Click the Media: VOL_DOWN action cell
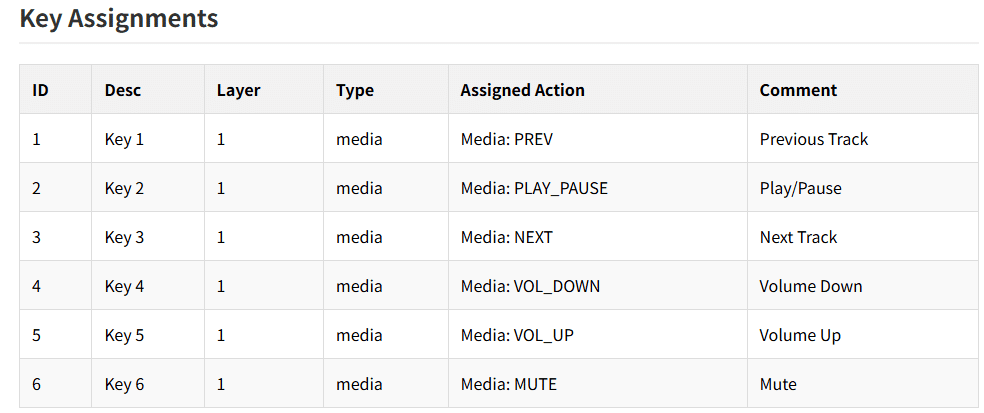 [598, 285]
